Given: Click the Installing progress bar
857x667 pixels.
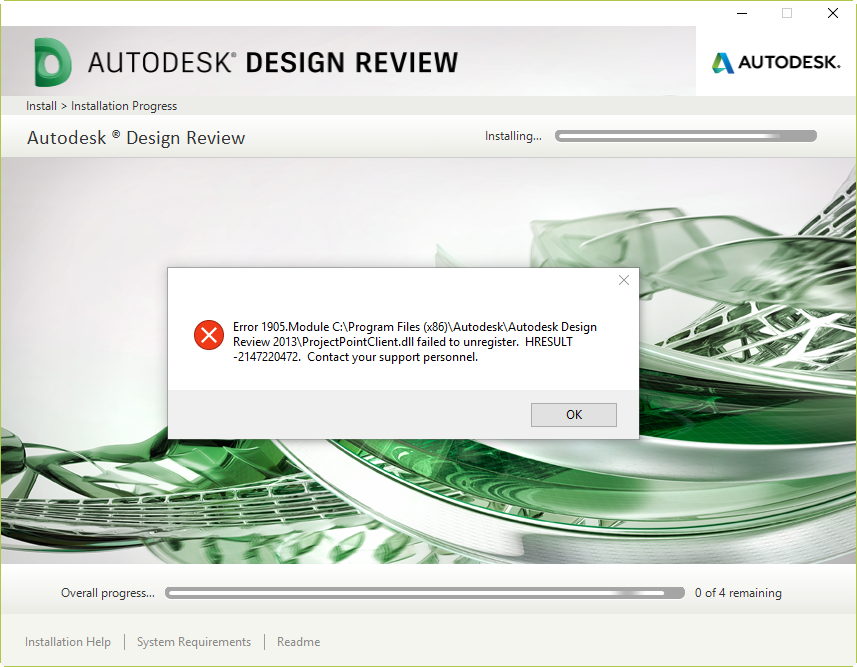Looking at the screenshot, I should (x=685, y=136).
